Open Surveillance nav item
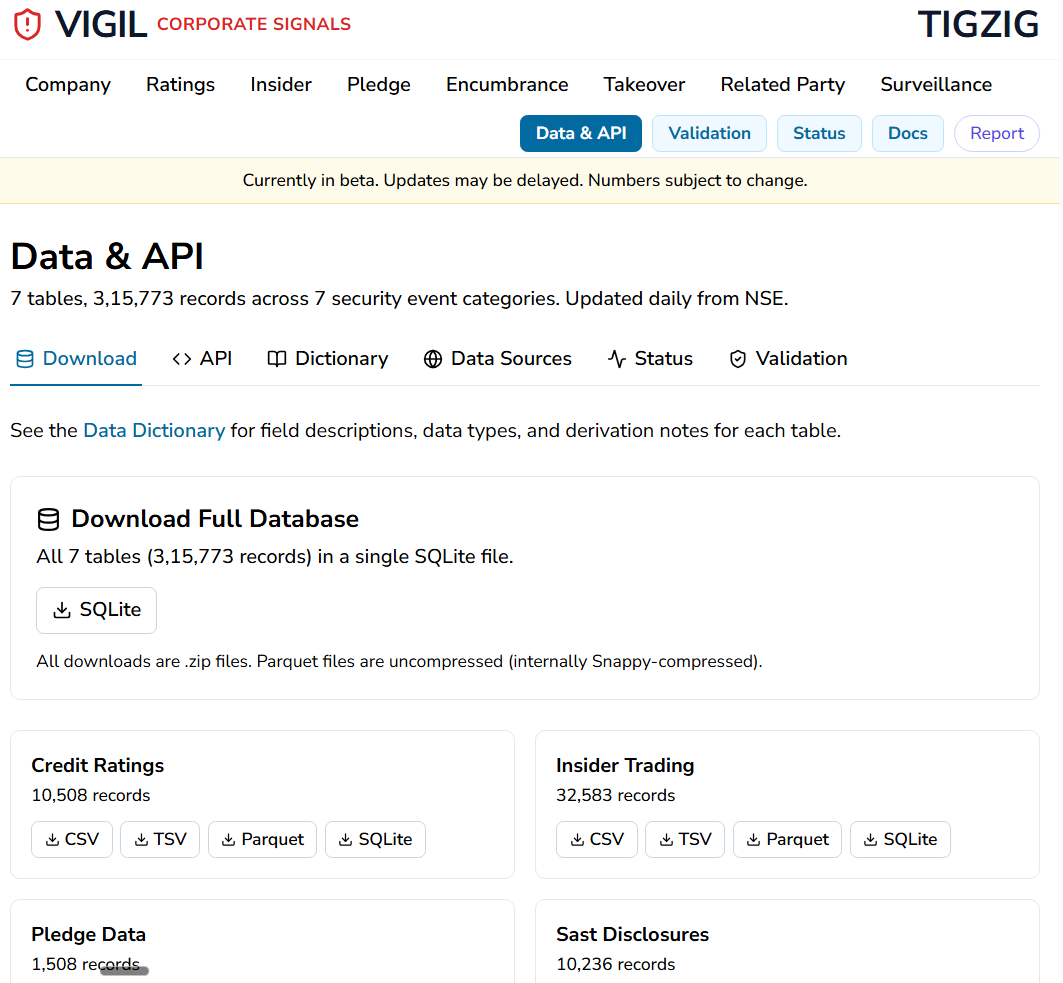The height and width of the screenshot is (983, 1063). (936, 85)
